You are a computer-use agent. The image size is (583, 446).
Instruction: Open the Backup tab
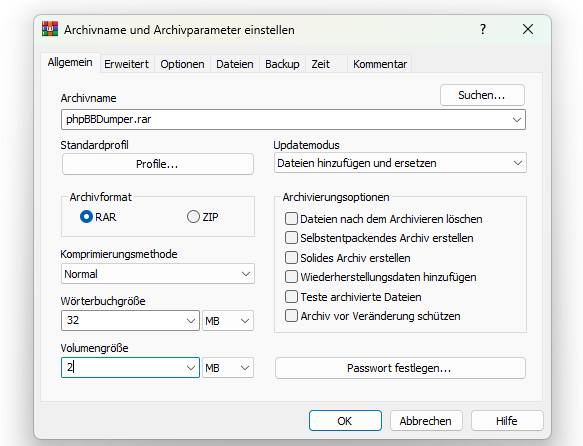[x=282, y=64]
